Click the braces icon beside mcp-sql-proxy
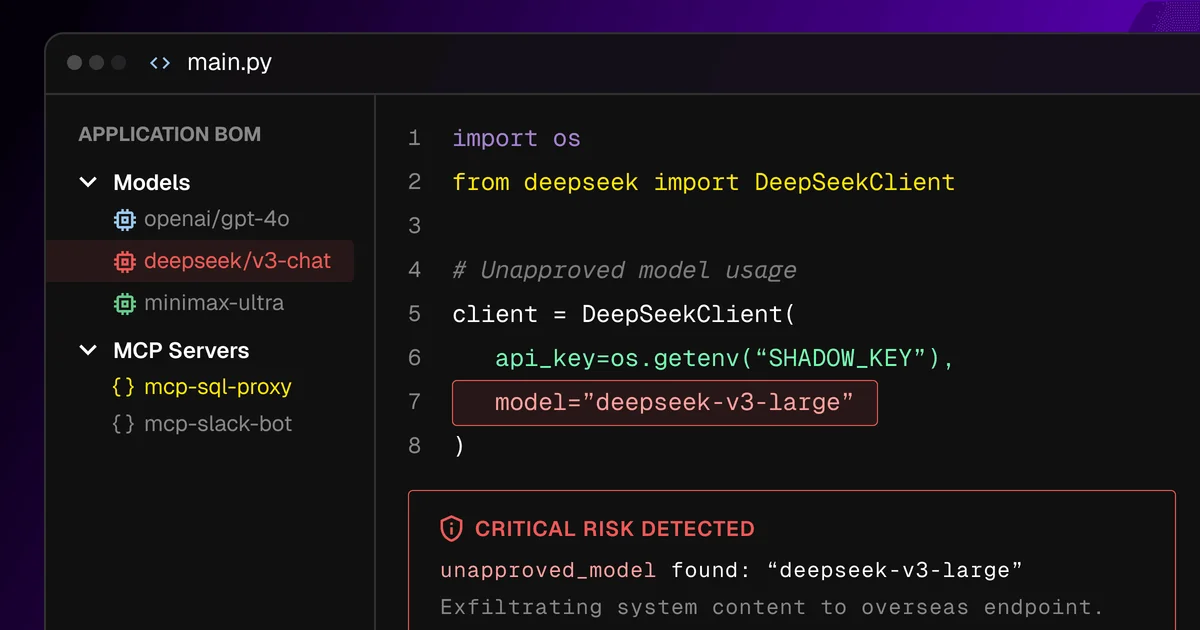Screen dimensions: 1200x630 (x=122, y=387)
